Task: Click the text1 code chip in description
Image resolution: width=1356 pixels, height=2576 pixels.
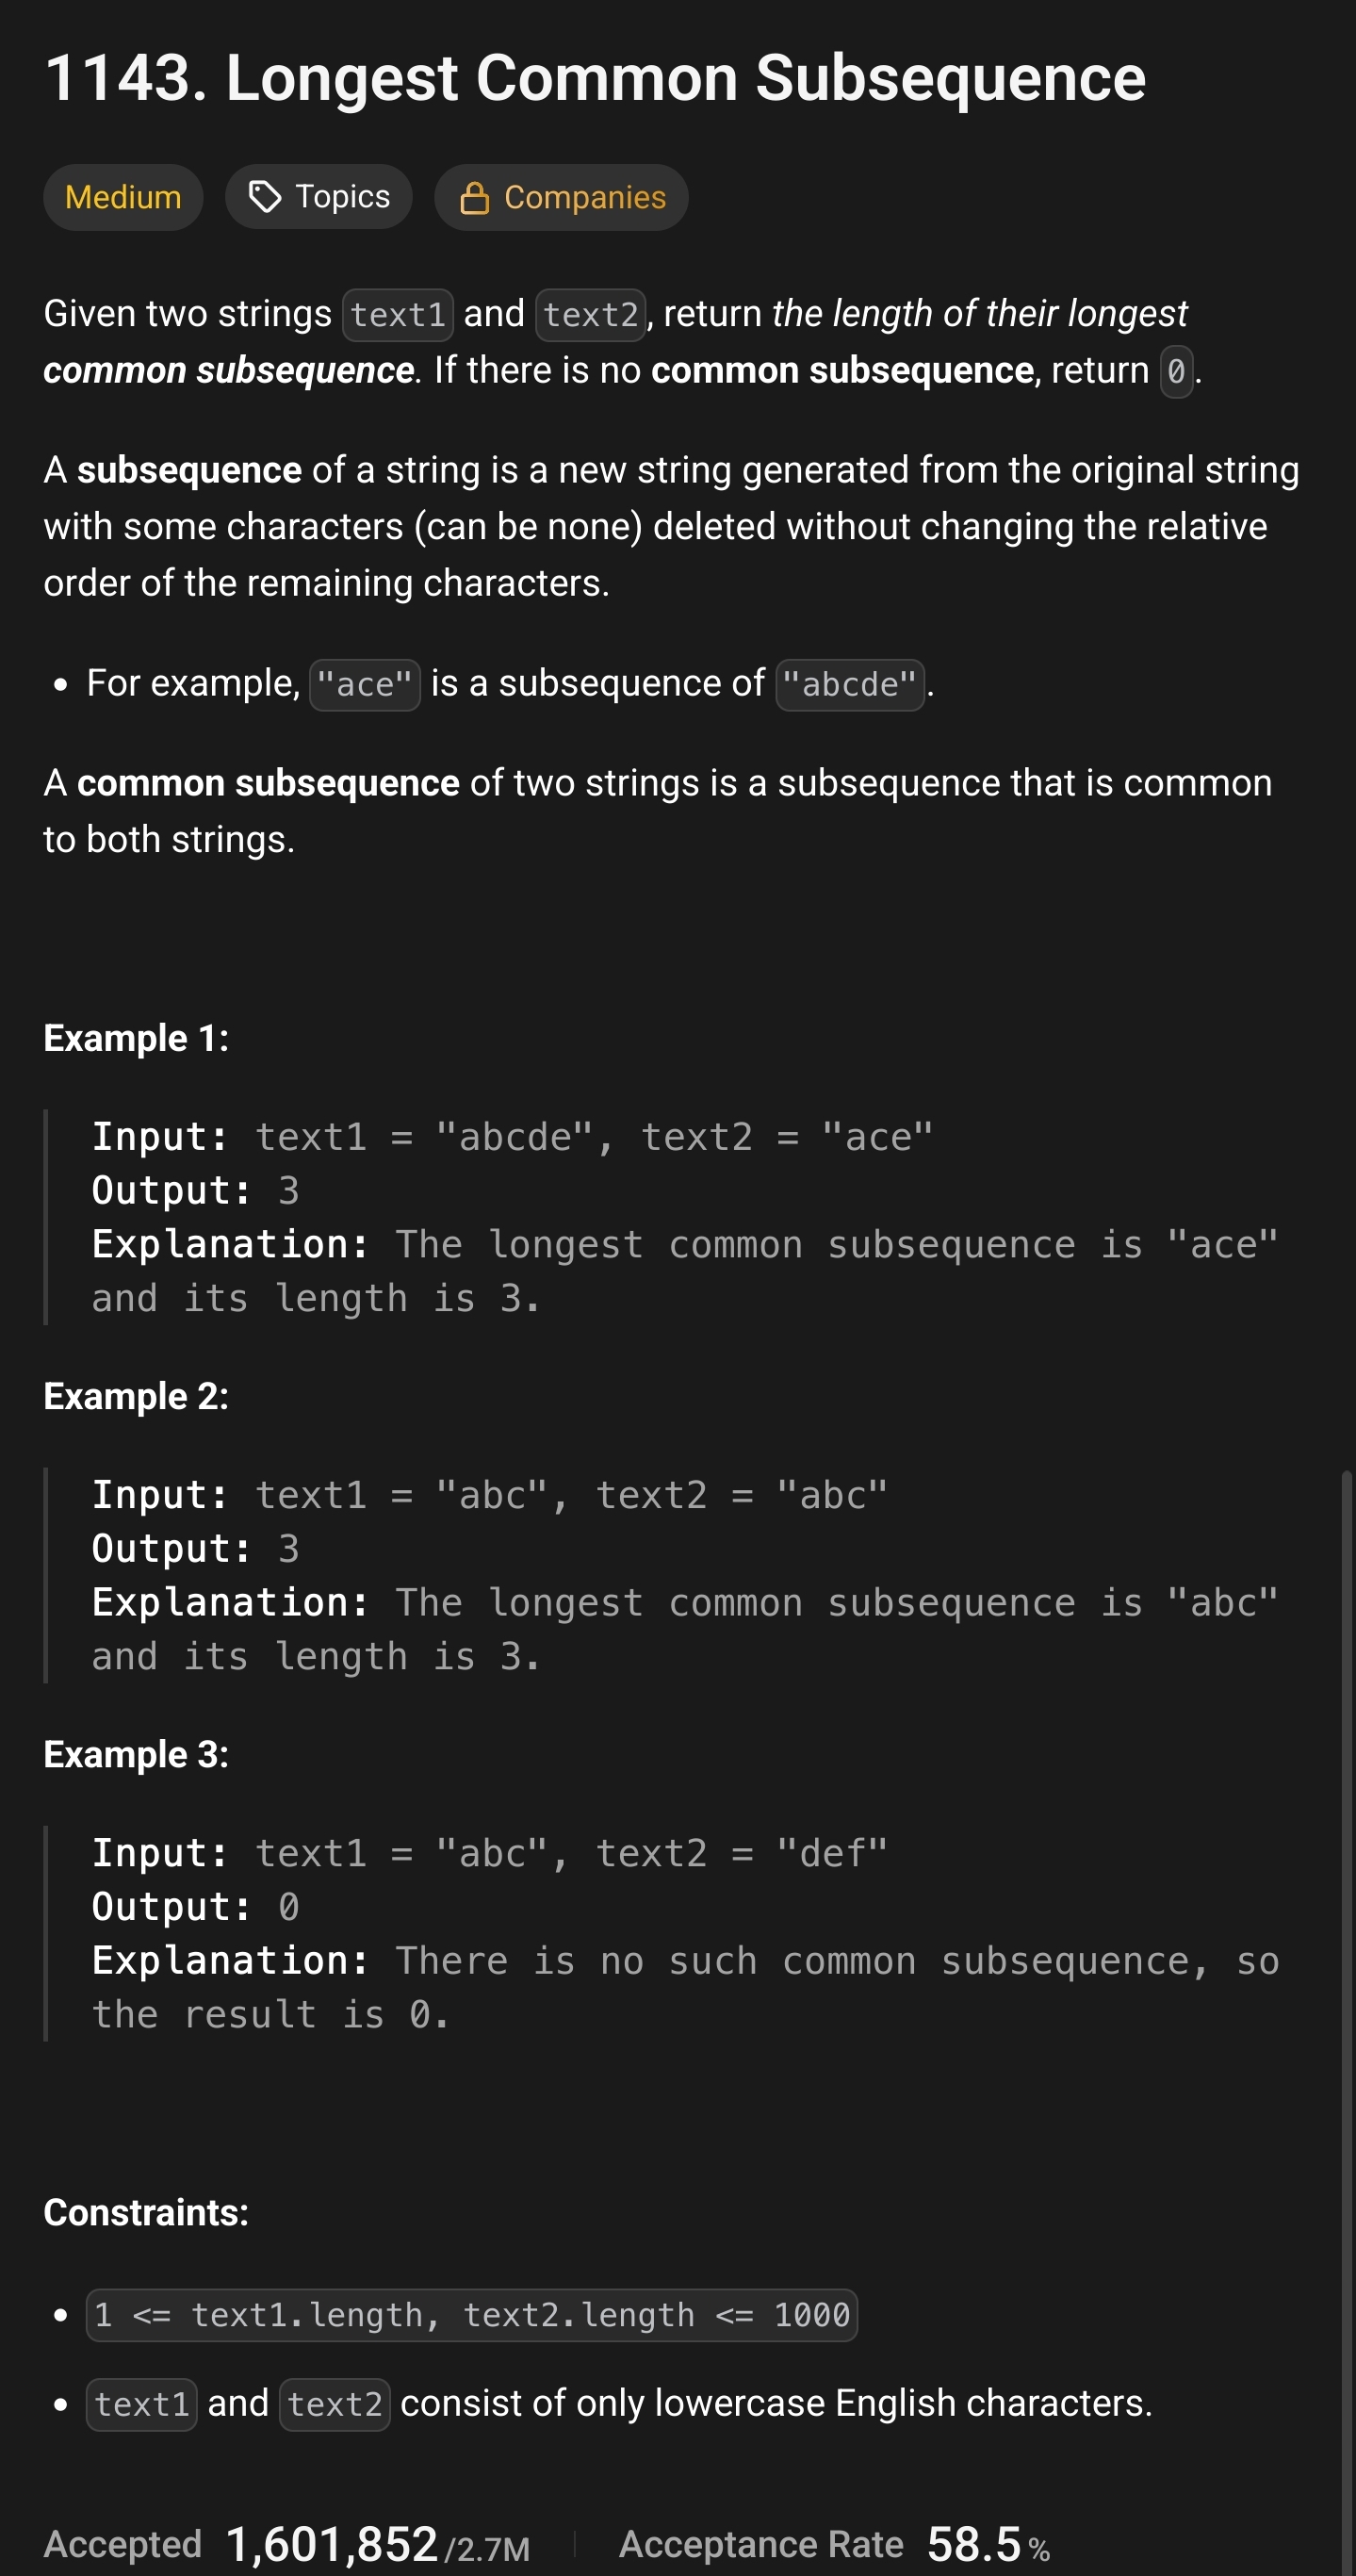Action: 398,315
